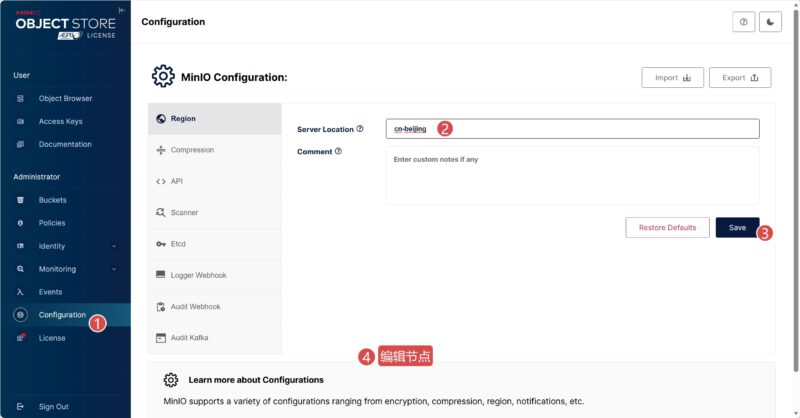Expand the Monitoring submenu chevron
The image size is (800, 418).
(114, 269)
